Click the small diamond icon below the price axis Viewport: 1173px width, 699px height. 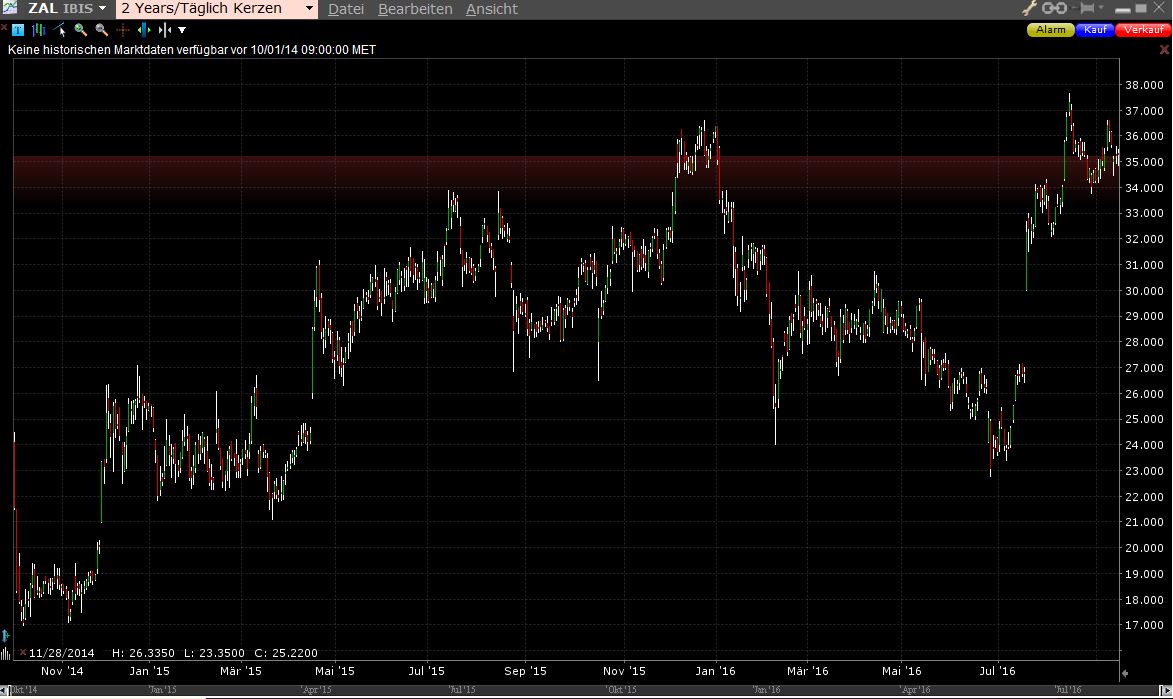1124,674
